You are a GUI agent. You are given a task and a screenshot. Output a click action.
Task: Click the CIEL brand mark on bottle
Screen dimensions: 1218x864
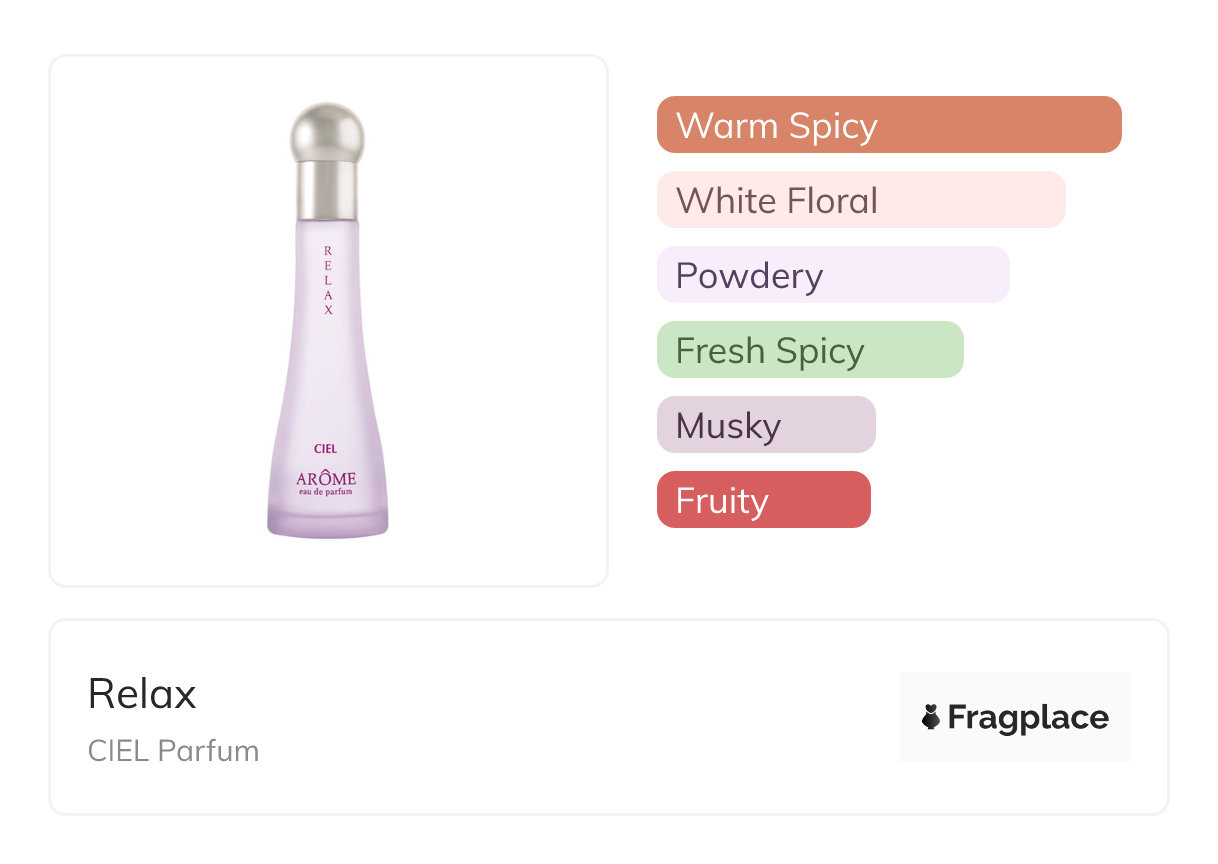coord(326,449)
